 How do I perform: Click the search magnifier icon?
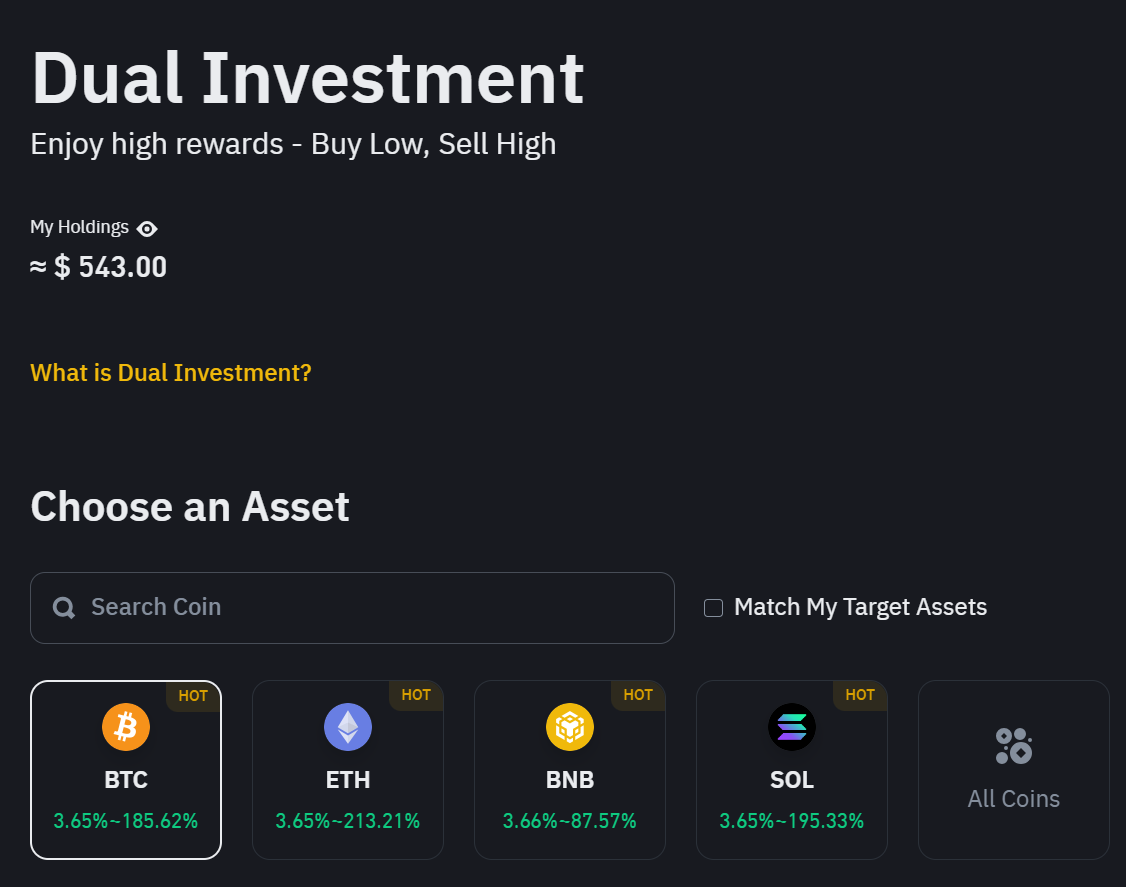click(64, 608)
